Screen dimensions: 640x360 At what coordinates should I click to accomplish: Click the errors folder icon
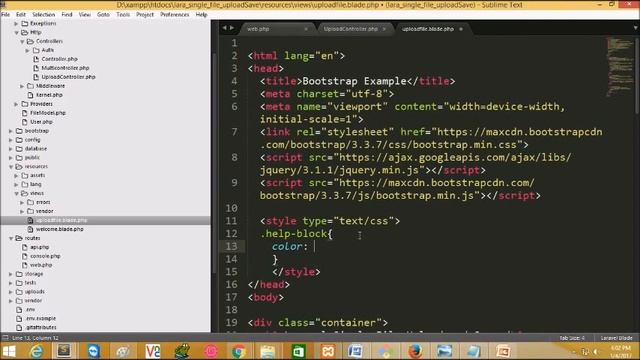pos(30,202)
